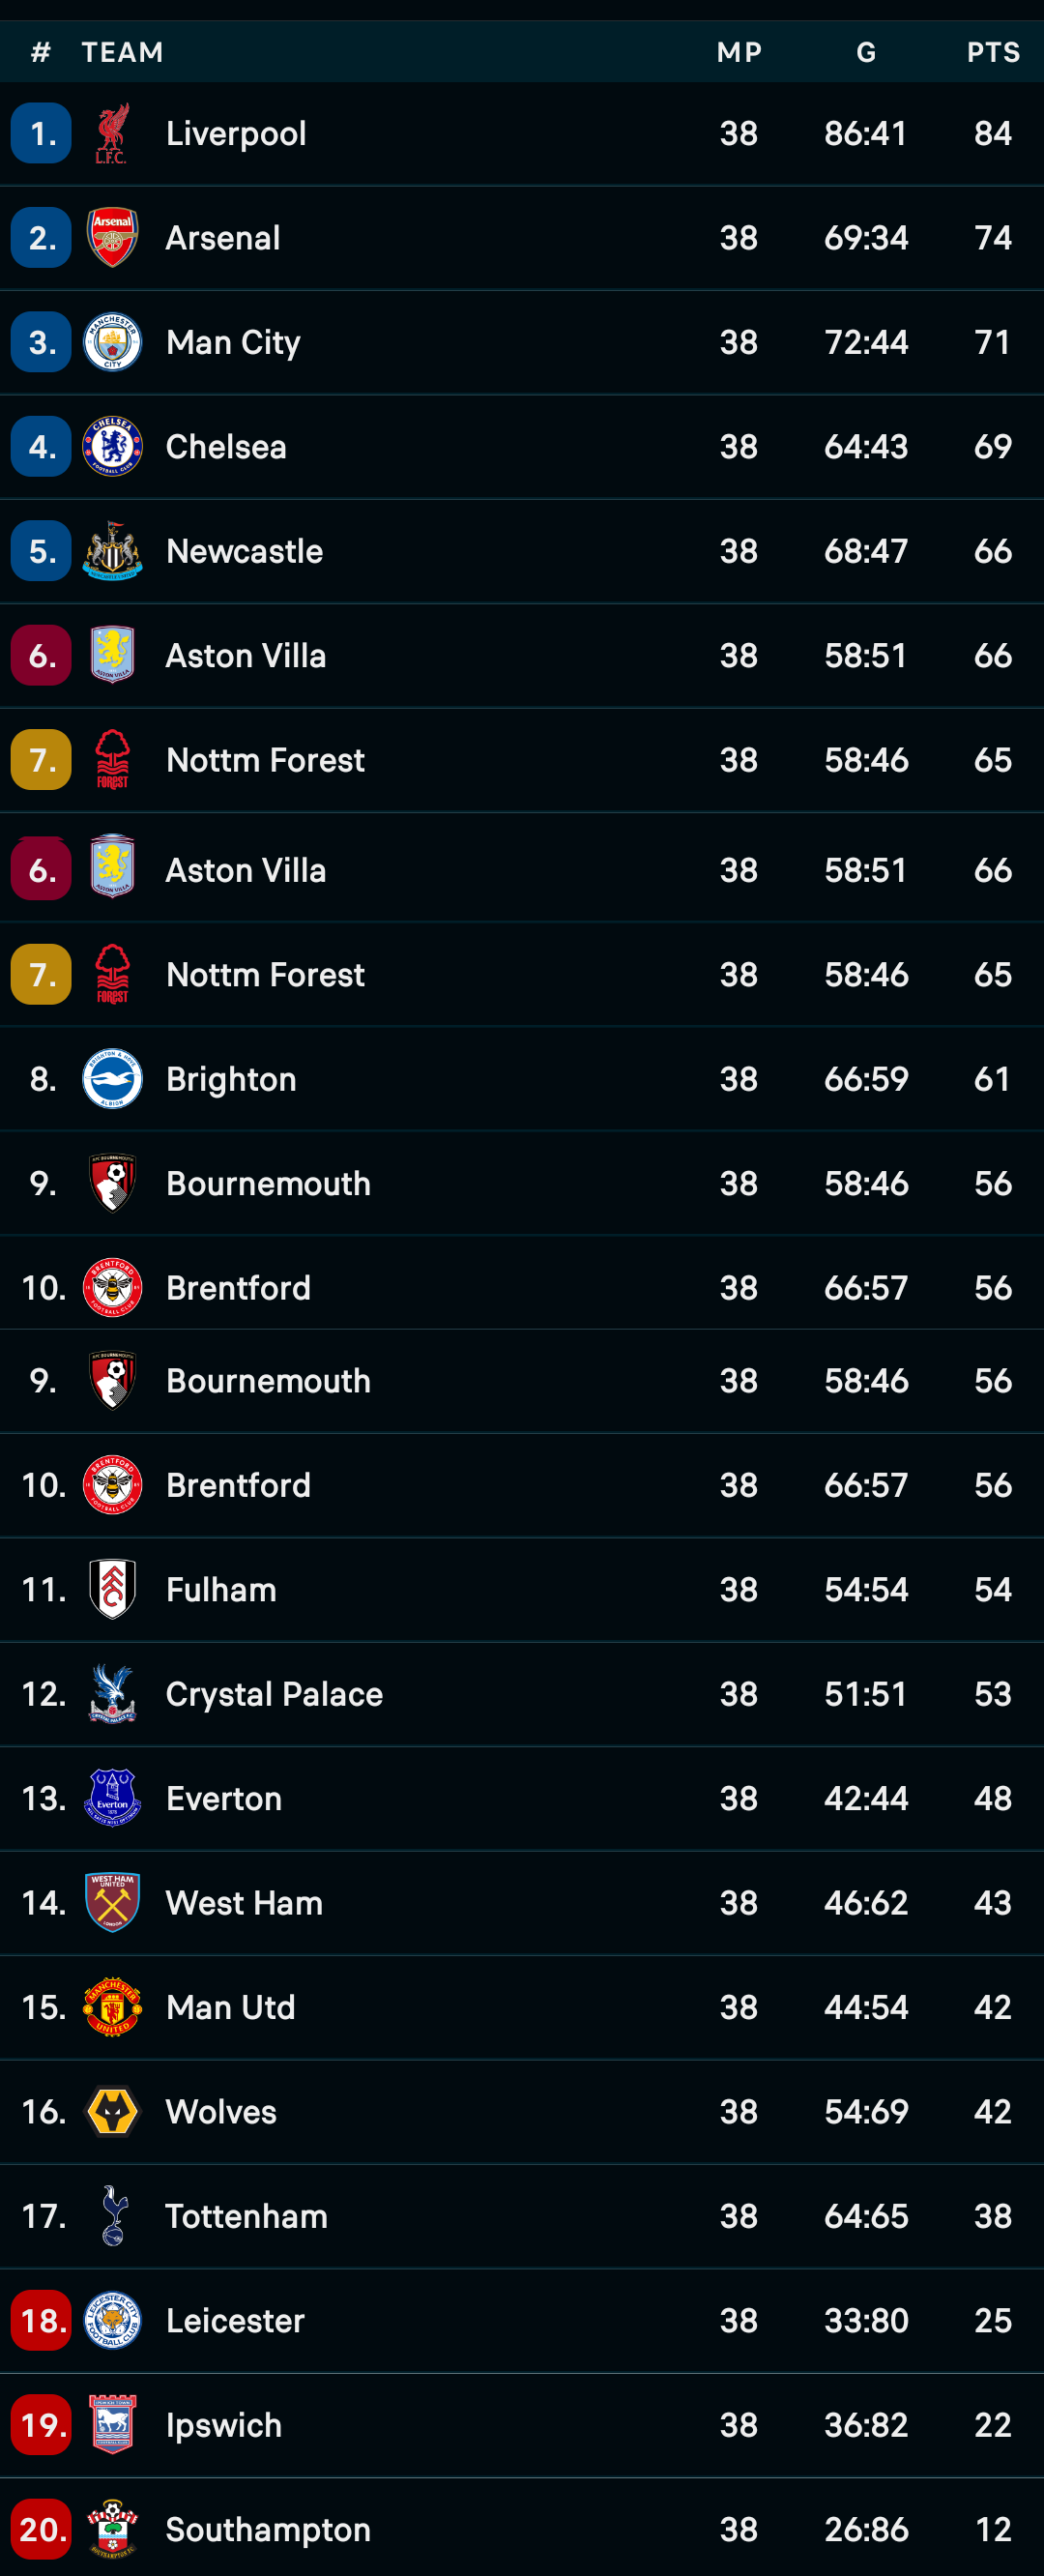Click the Wolves club crest
Image resolution: width=1044 pixels, height=2576 pixels.
[x=112, y=2111]
